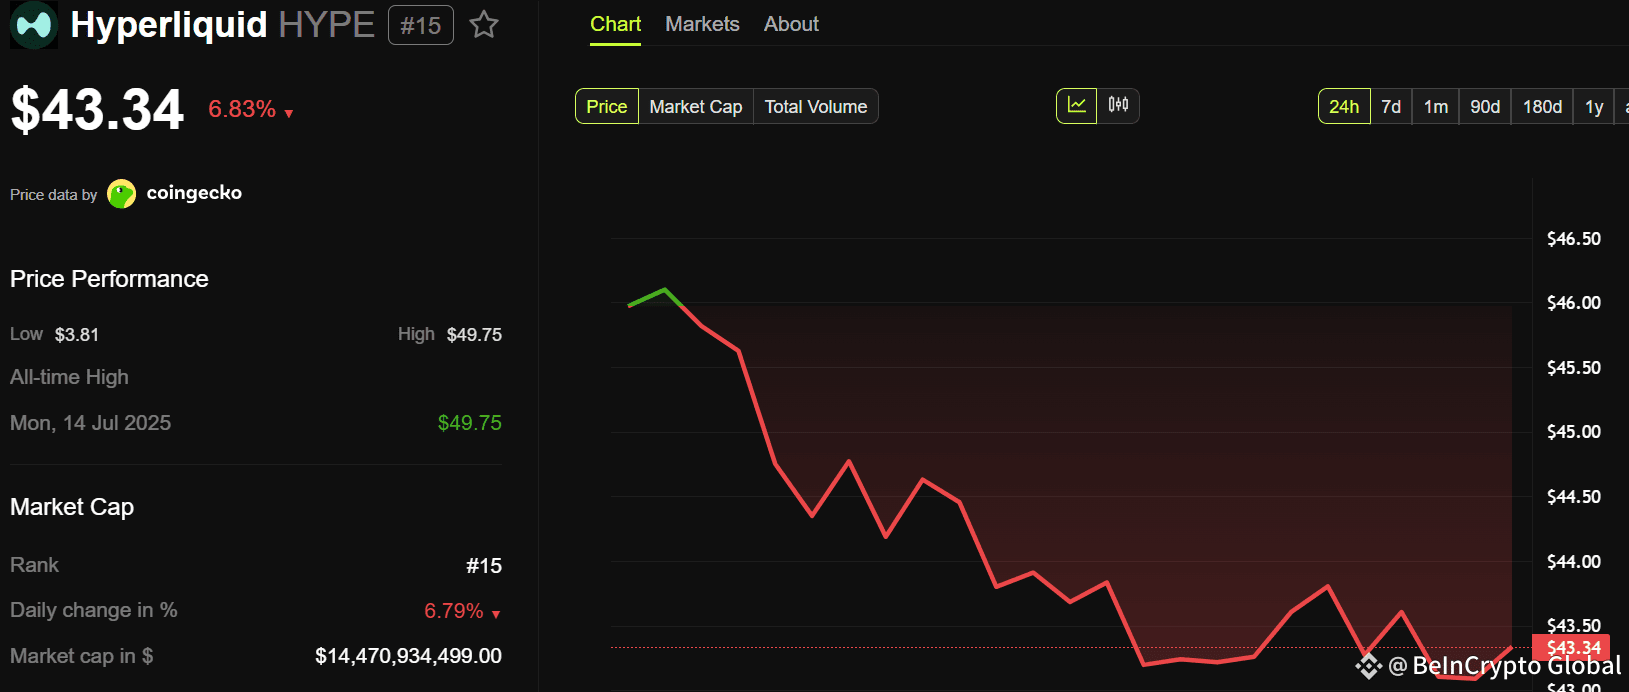The height and width of the screenshot is (692, 1629).
Task: Click the Market Cap section heading
Action: [x=72, y=507]
